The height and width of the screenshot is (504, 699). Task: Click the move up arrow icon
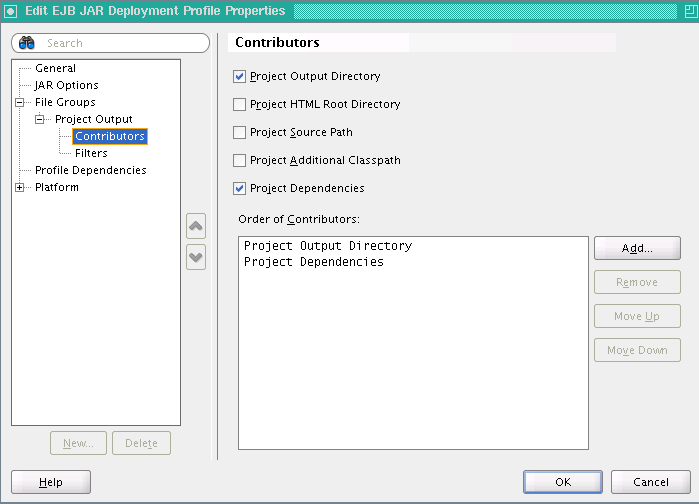[196, 226]
